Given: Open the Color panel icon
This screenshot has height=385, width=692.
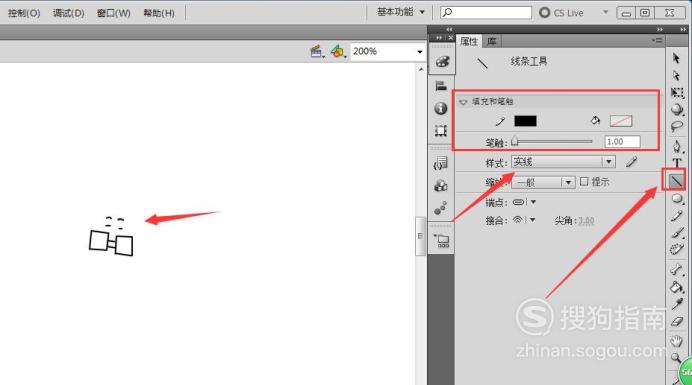Looking at the screenshot, I should (441, 62).
